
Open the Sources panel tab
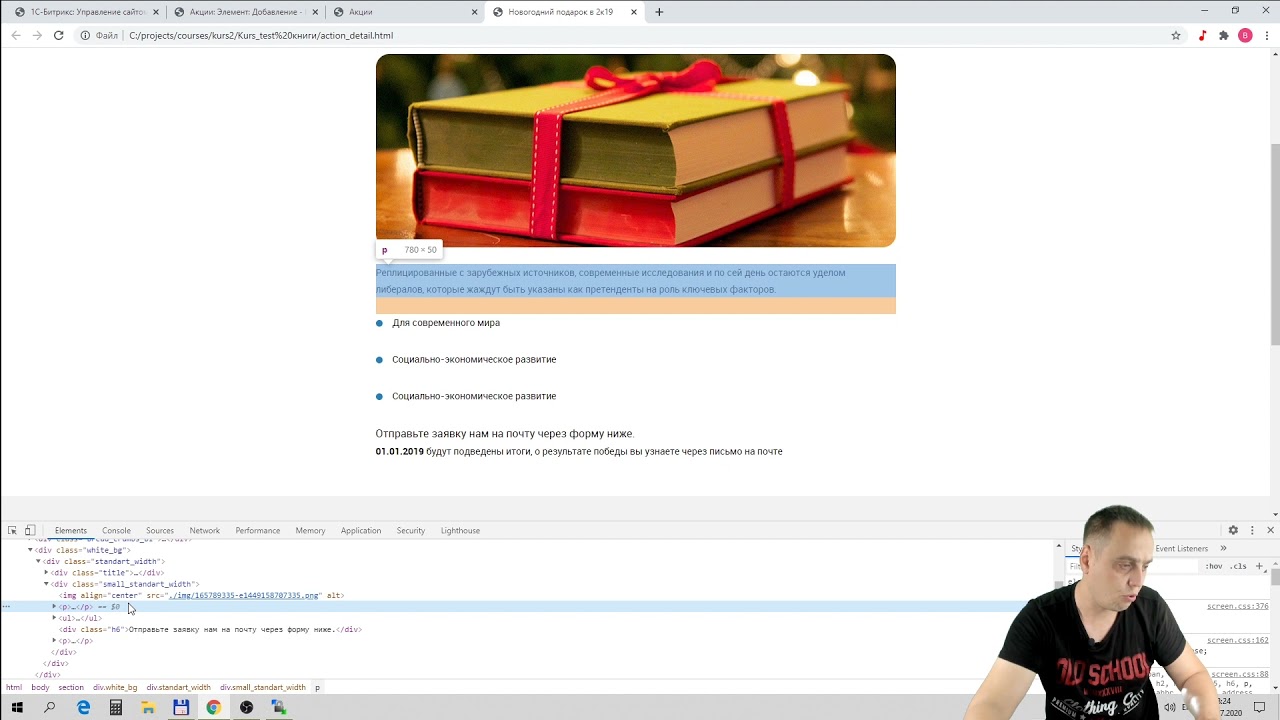[x=160, y=530]
